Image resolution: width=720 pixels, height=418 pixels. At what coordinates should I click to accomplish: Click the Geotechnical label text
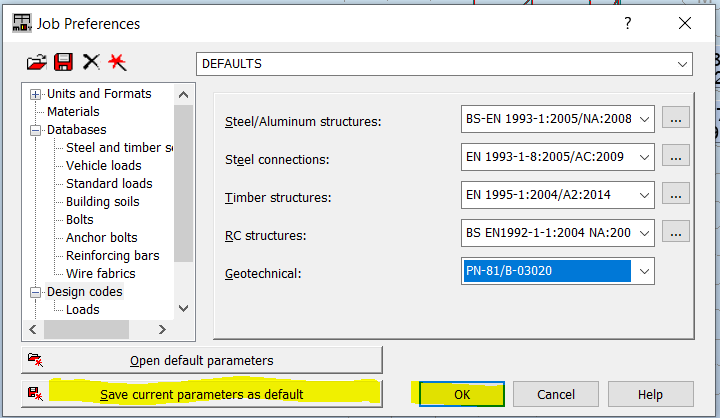(263, 274)
